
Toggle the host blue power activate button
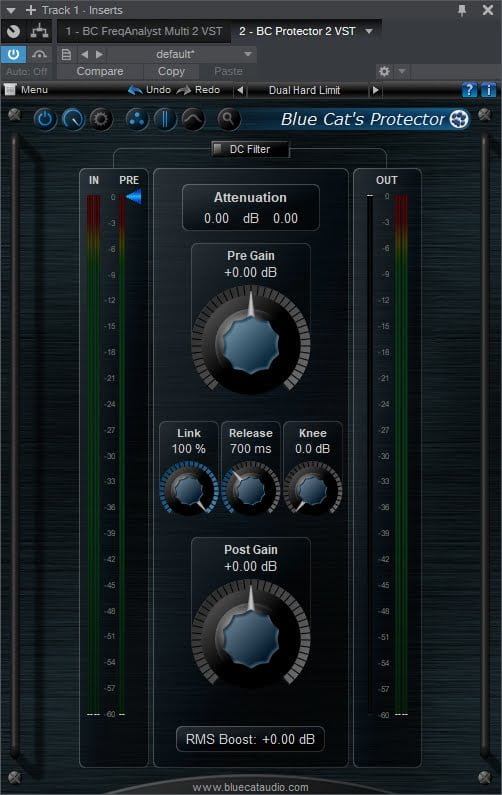[13, 54]
